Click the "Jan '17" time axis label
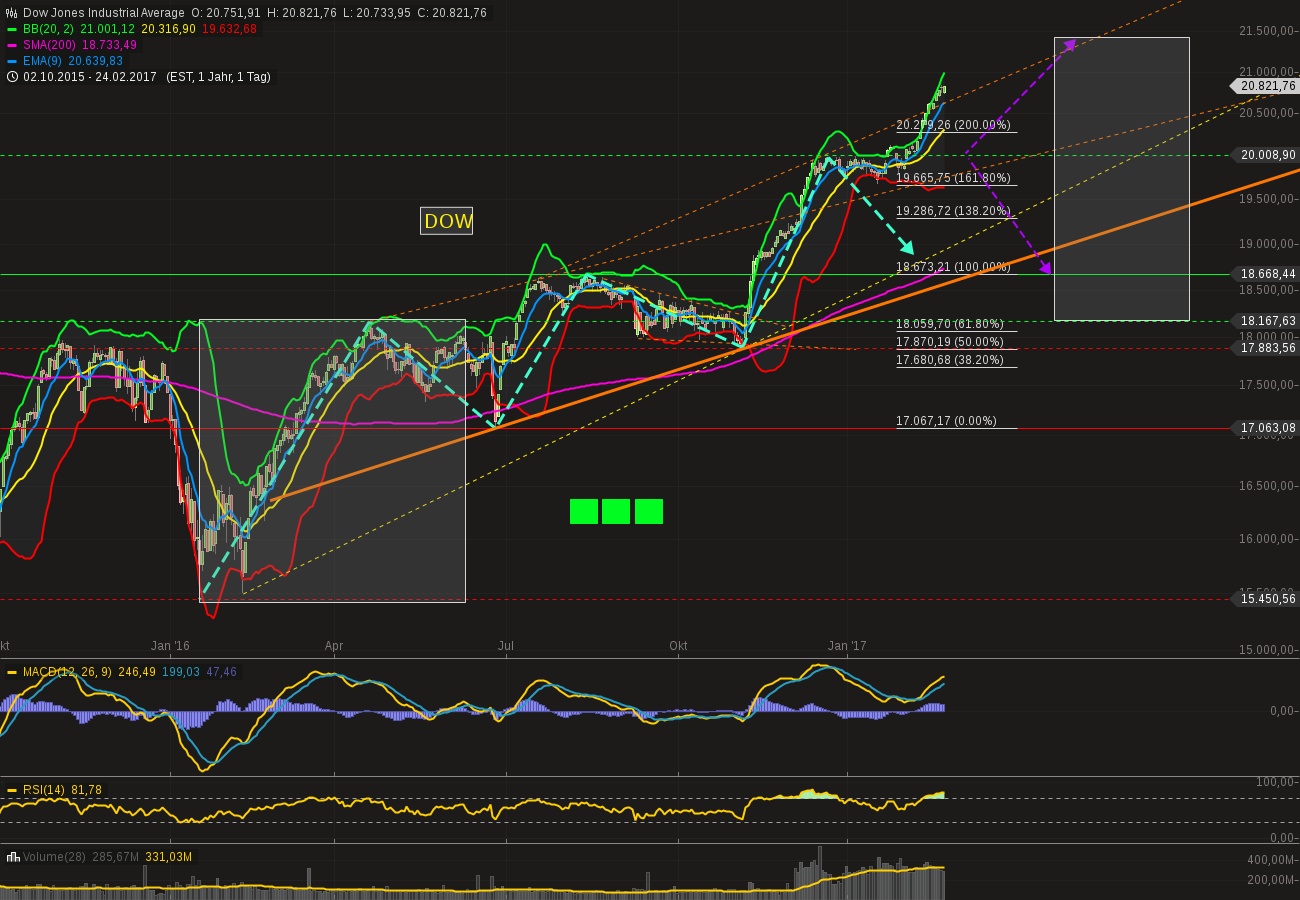The width and height of the screenshot is (1300, 900). [x=847, y=646]
